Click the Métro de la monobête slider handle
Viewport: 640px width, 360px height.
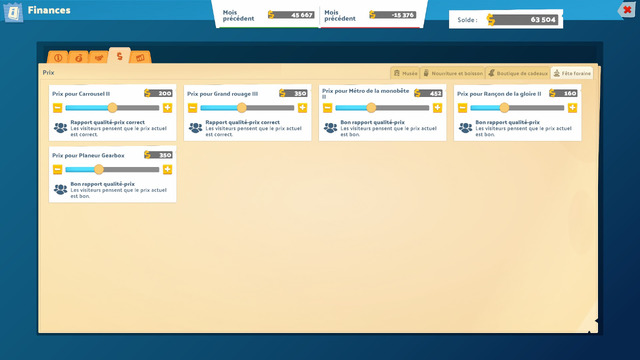tap(371, 108)
